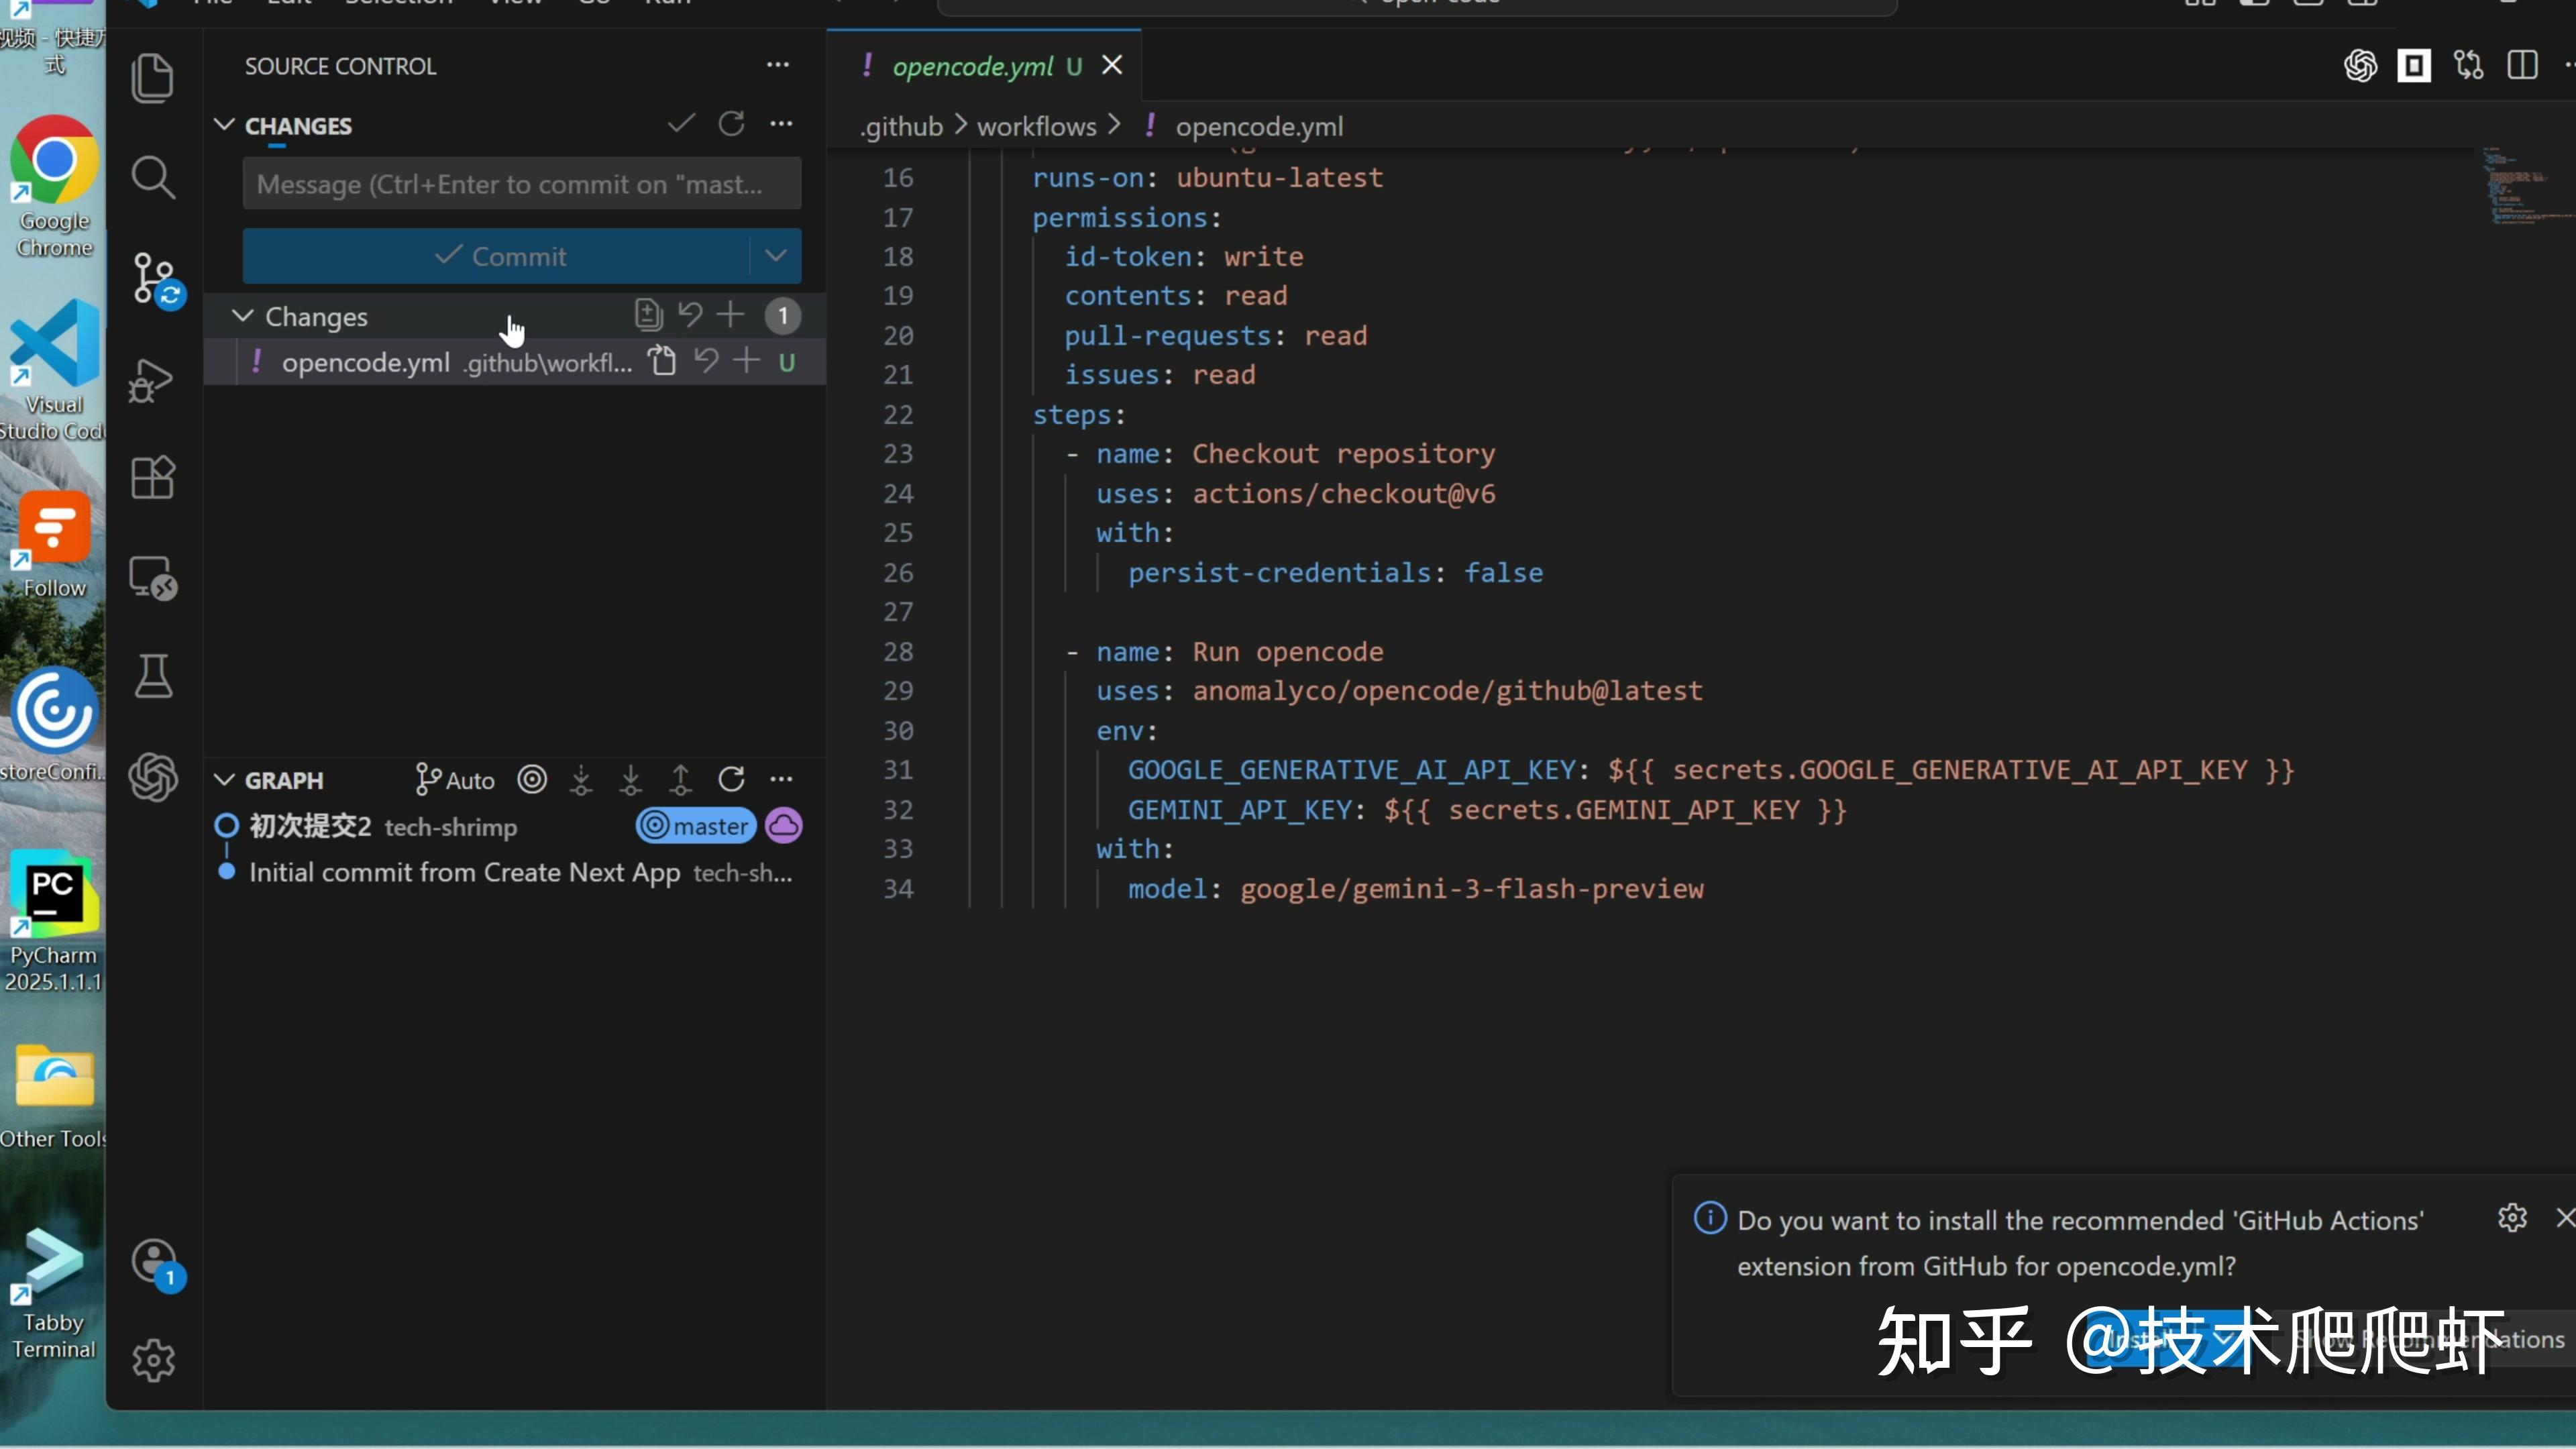Click the Fetch icon in GRAPH toolbar
The height and width of the screenshot is (1449, 2576).
(x=581, y=779)
